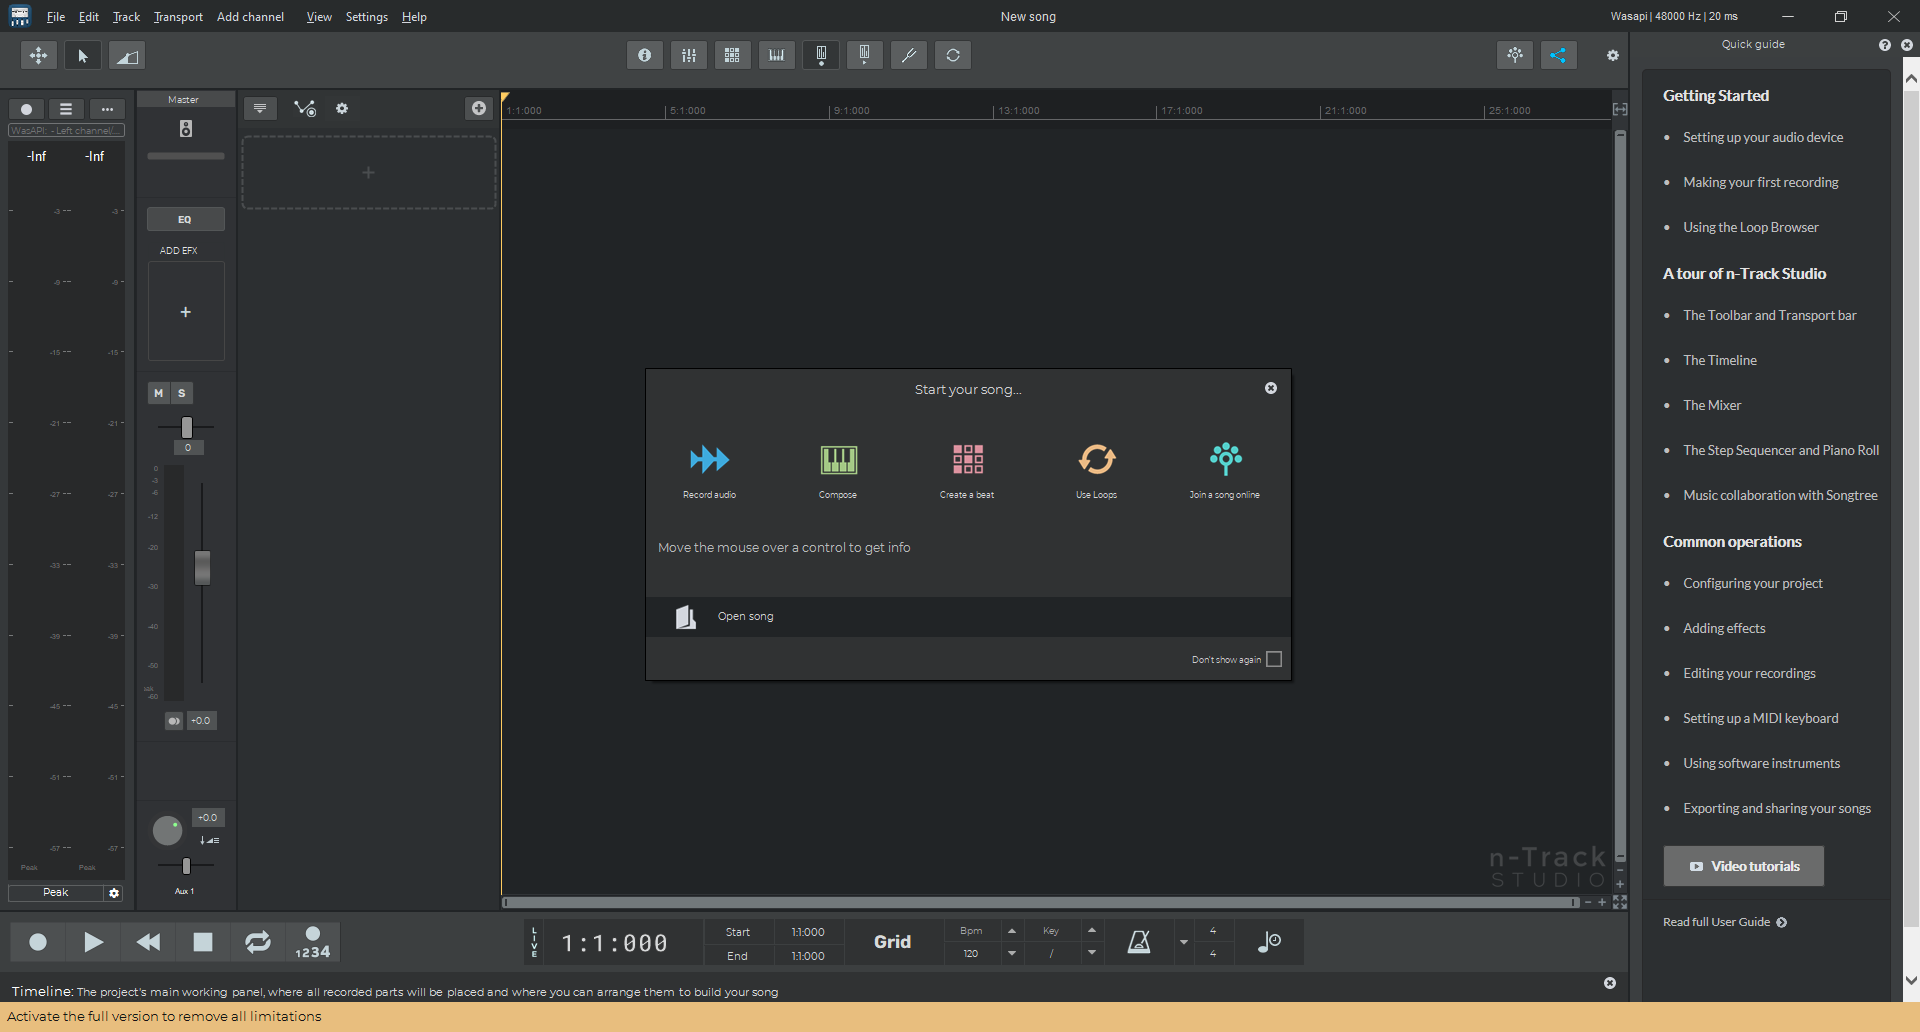Open the Transport menu
Viewport: 1920px width, 1032px height.
pos(178,17)
